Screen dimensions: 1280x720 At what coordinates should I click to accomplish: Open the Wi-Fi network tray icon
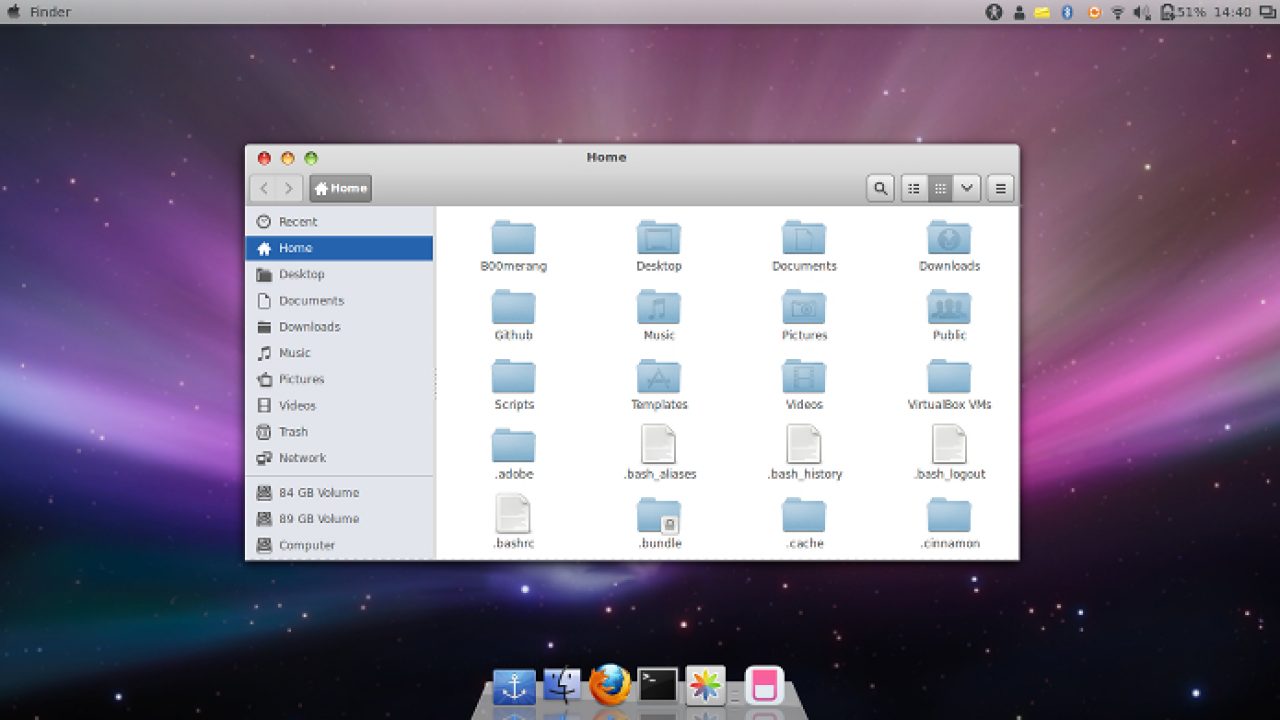(x=1118, y=12)
